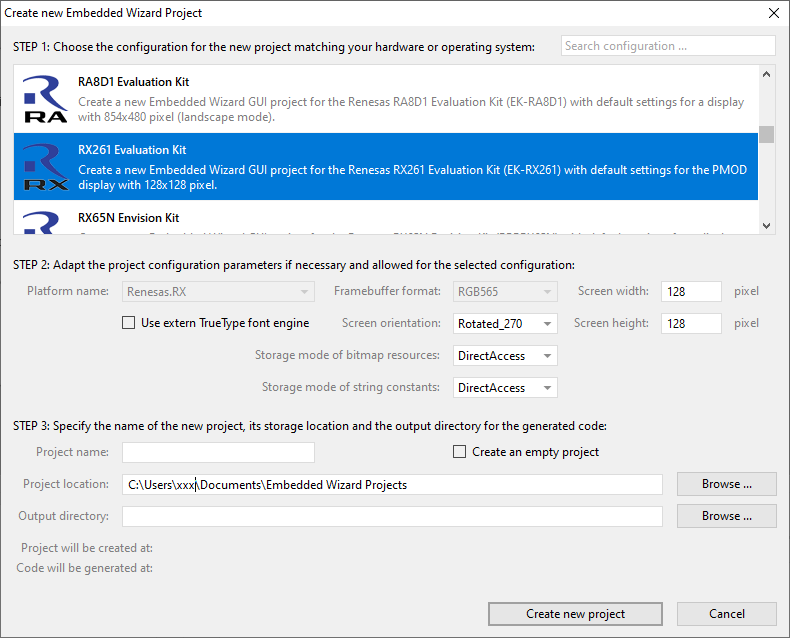Click the Project name text field
Image resolution: width=790 pixels, height=638 pixels.
[218, 452]
